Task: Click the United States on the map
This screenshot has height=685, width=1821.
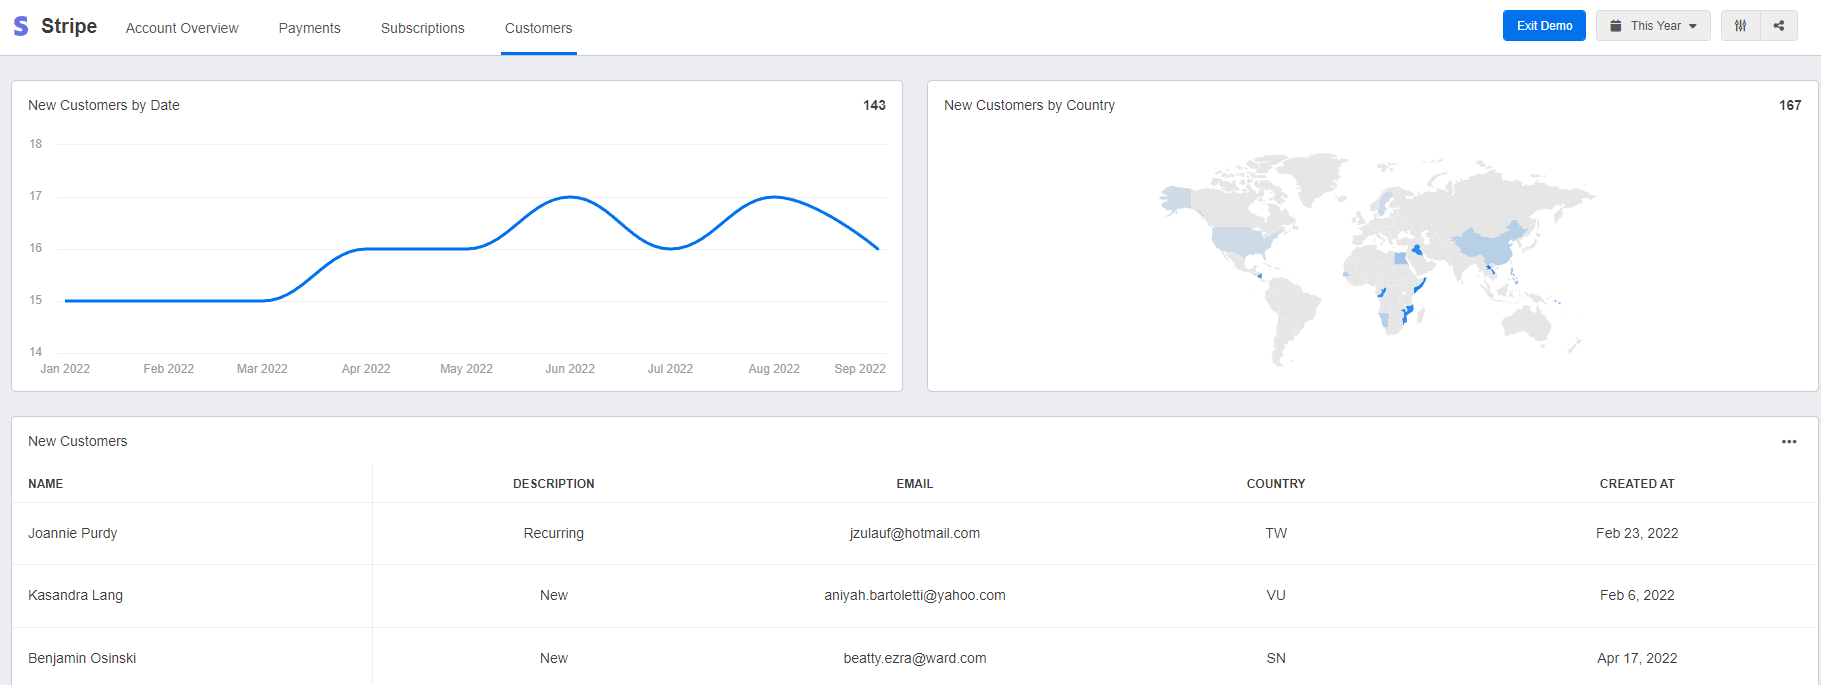Action: pyautogui.click(x=1242, y=241)
